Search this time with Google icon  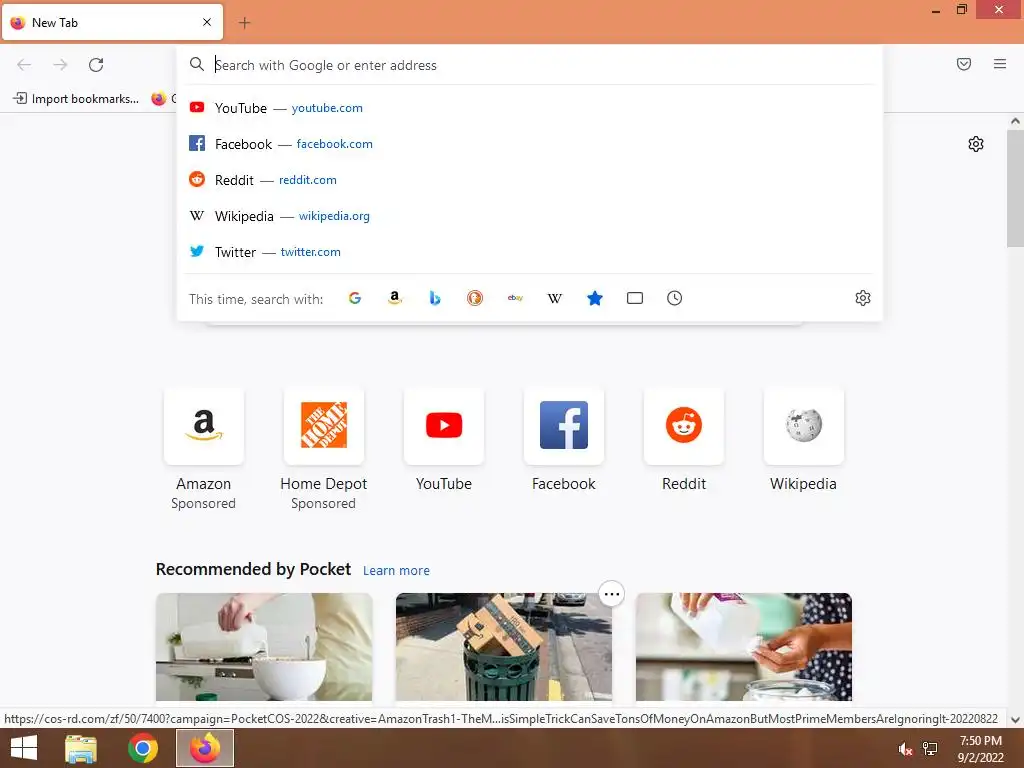tap(355, 298)
